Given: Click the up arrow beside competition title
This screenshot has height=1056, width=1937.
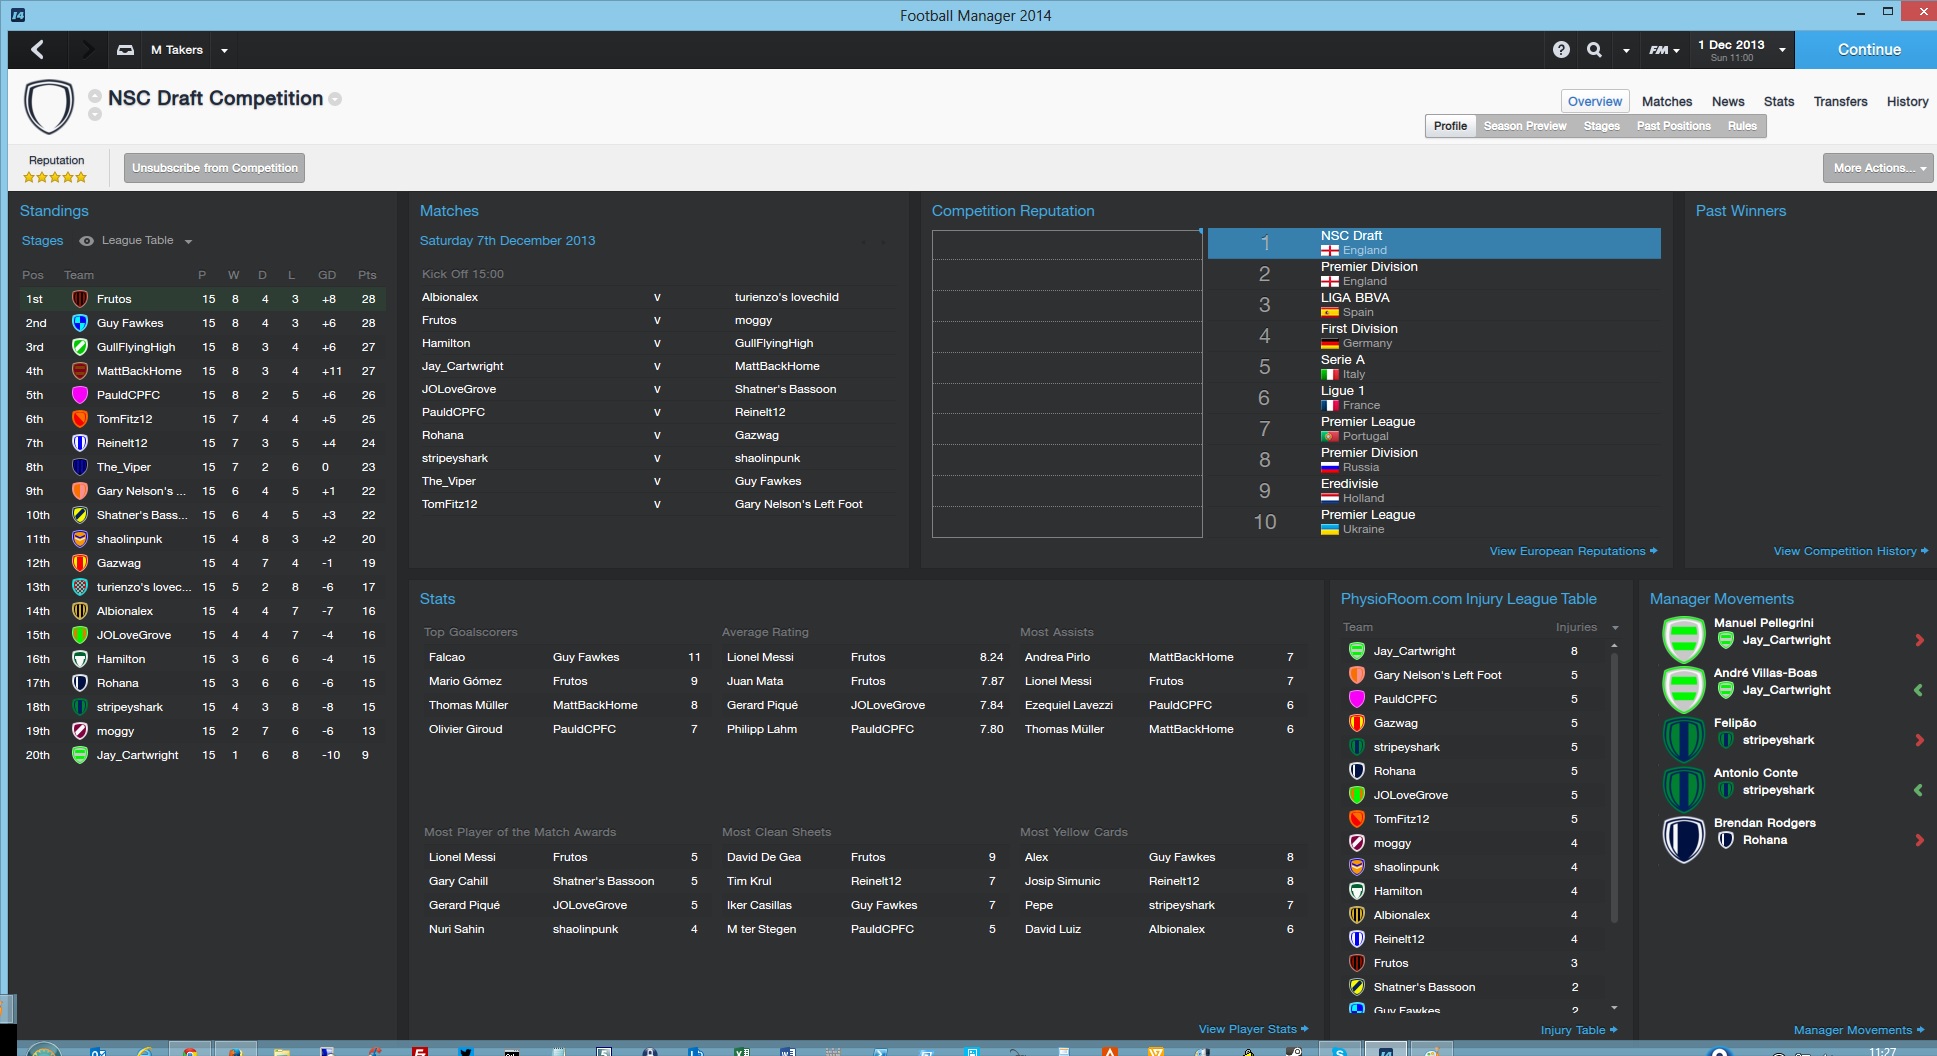Looking at the screenshot, I should pos(95,96).
